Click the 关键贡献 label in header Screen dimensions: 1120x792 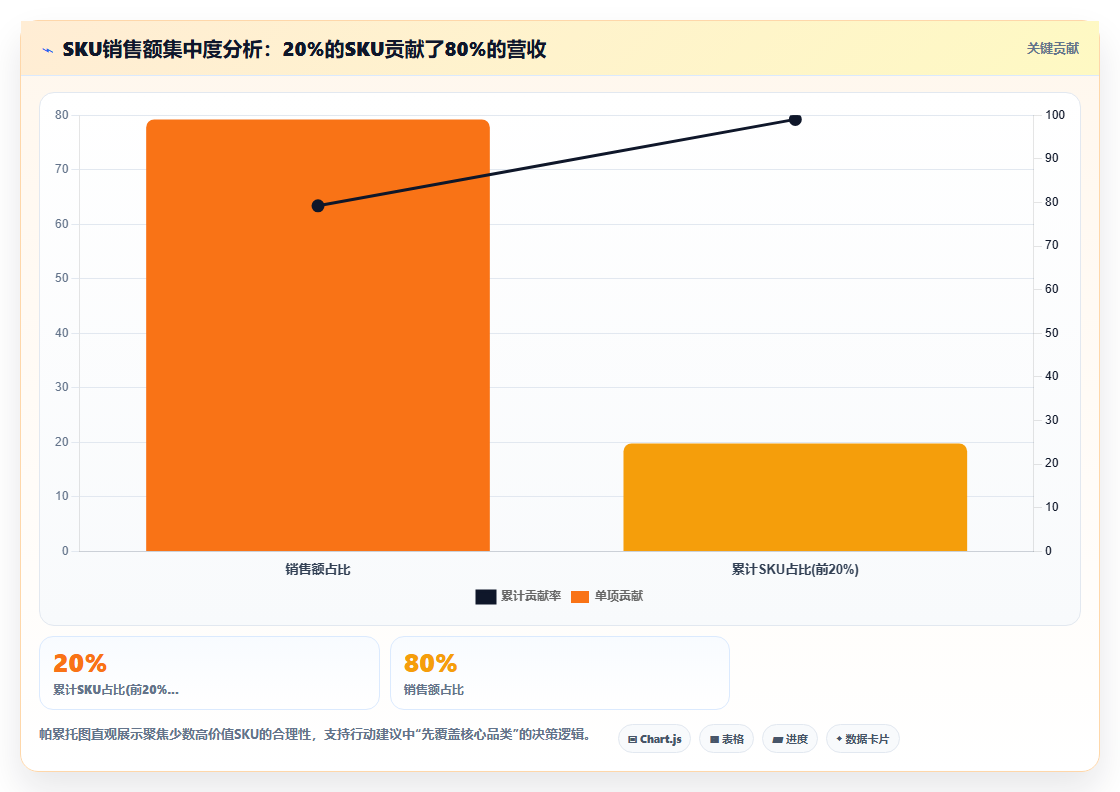pyautogui.click(x=1052, y=49)
